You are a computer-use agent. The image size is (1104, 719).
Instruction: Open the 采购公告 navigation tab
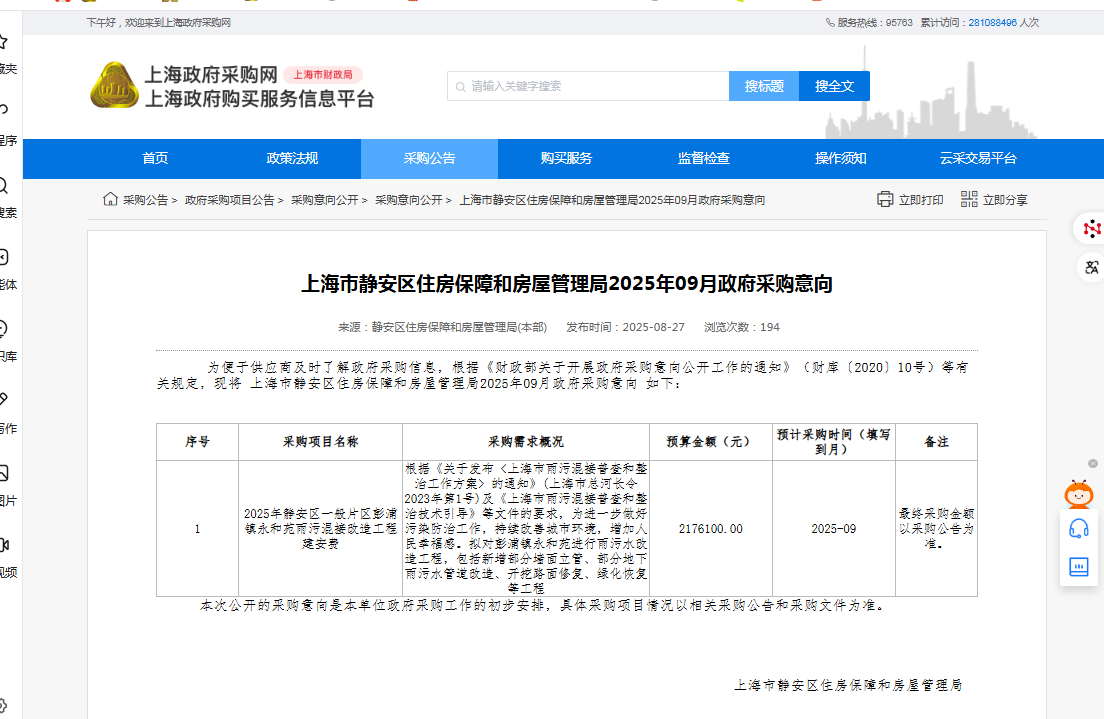coord(429,158)
